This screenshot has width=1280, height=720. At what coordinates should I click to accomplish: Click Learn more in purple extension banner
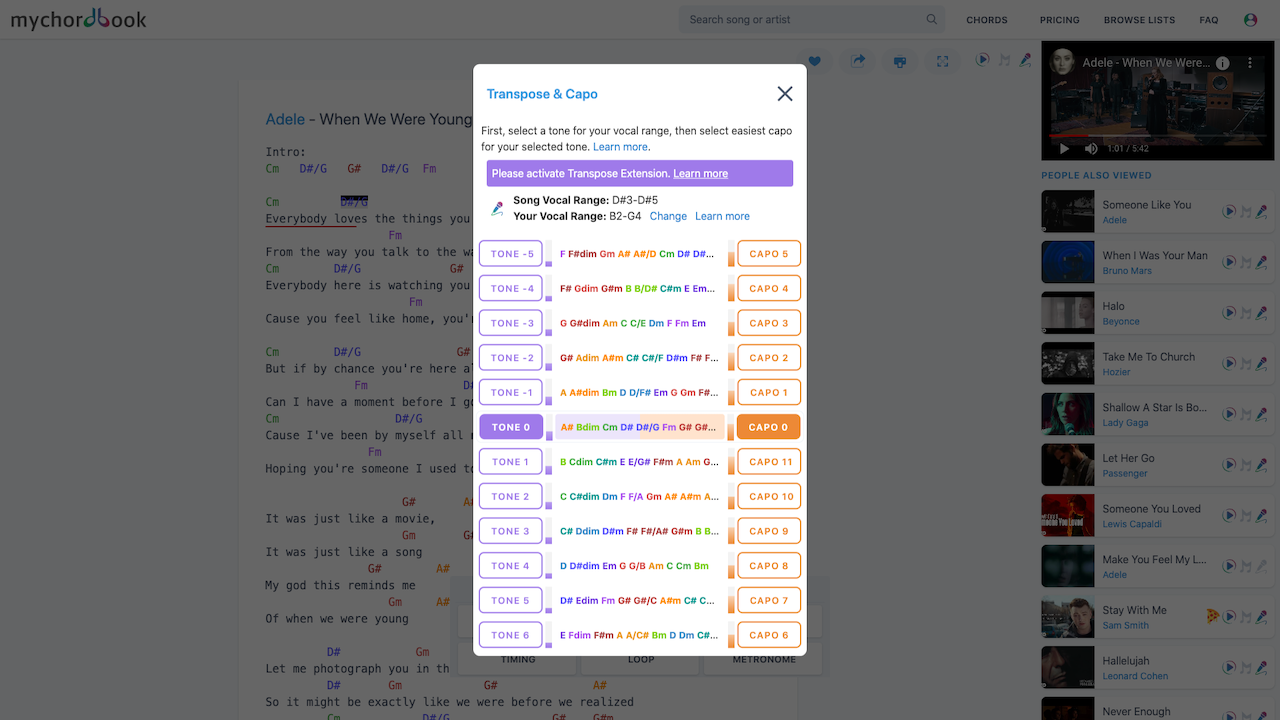point(700,174)
